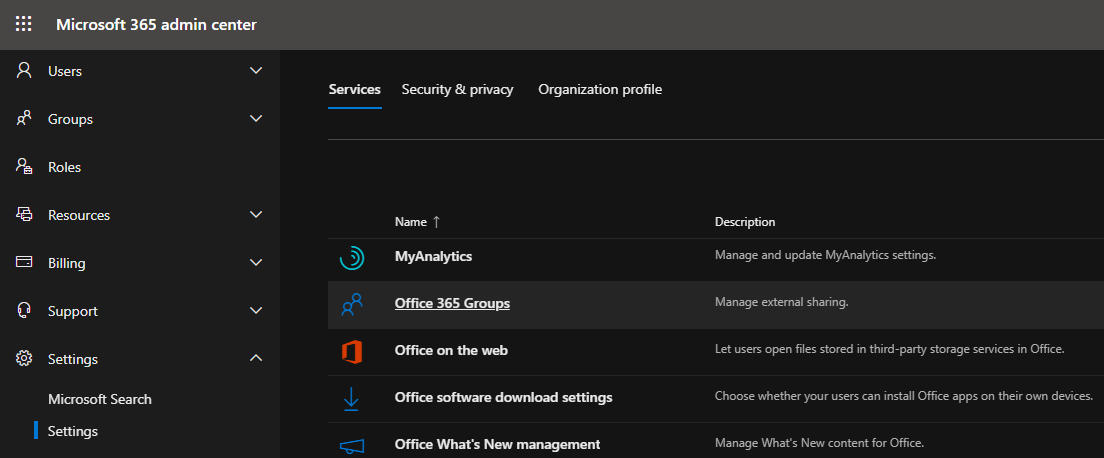Switch to the Services tab
This screenshot has height=458, width=1104.
pos(355,89)
